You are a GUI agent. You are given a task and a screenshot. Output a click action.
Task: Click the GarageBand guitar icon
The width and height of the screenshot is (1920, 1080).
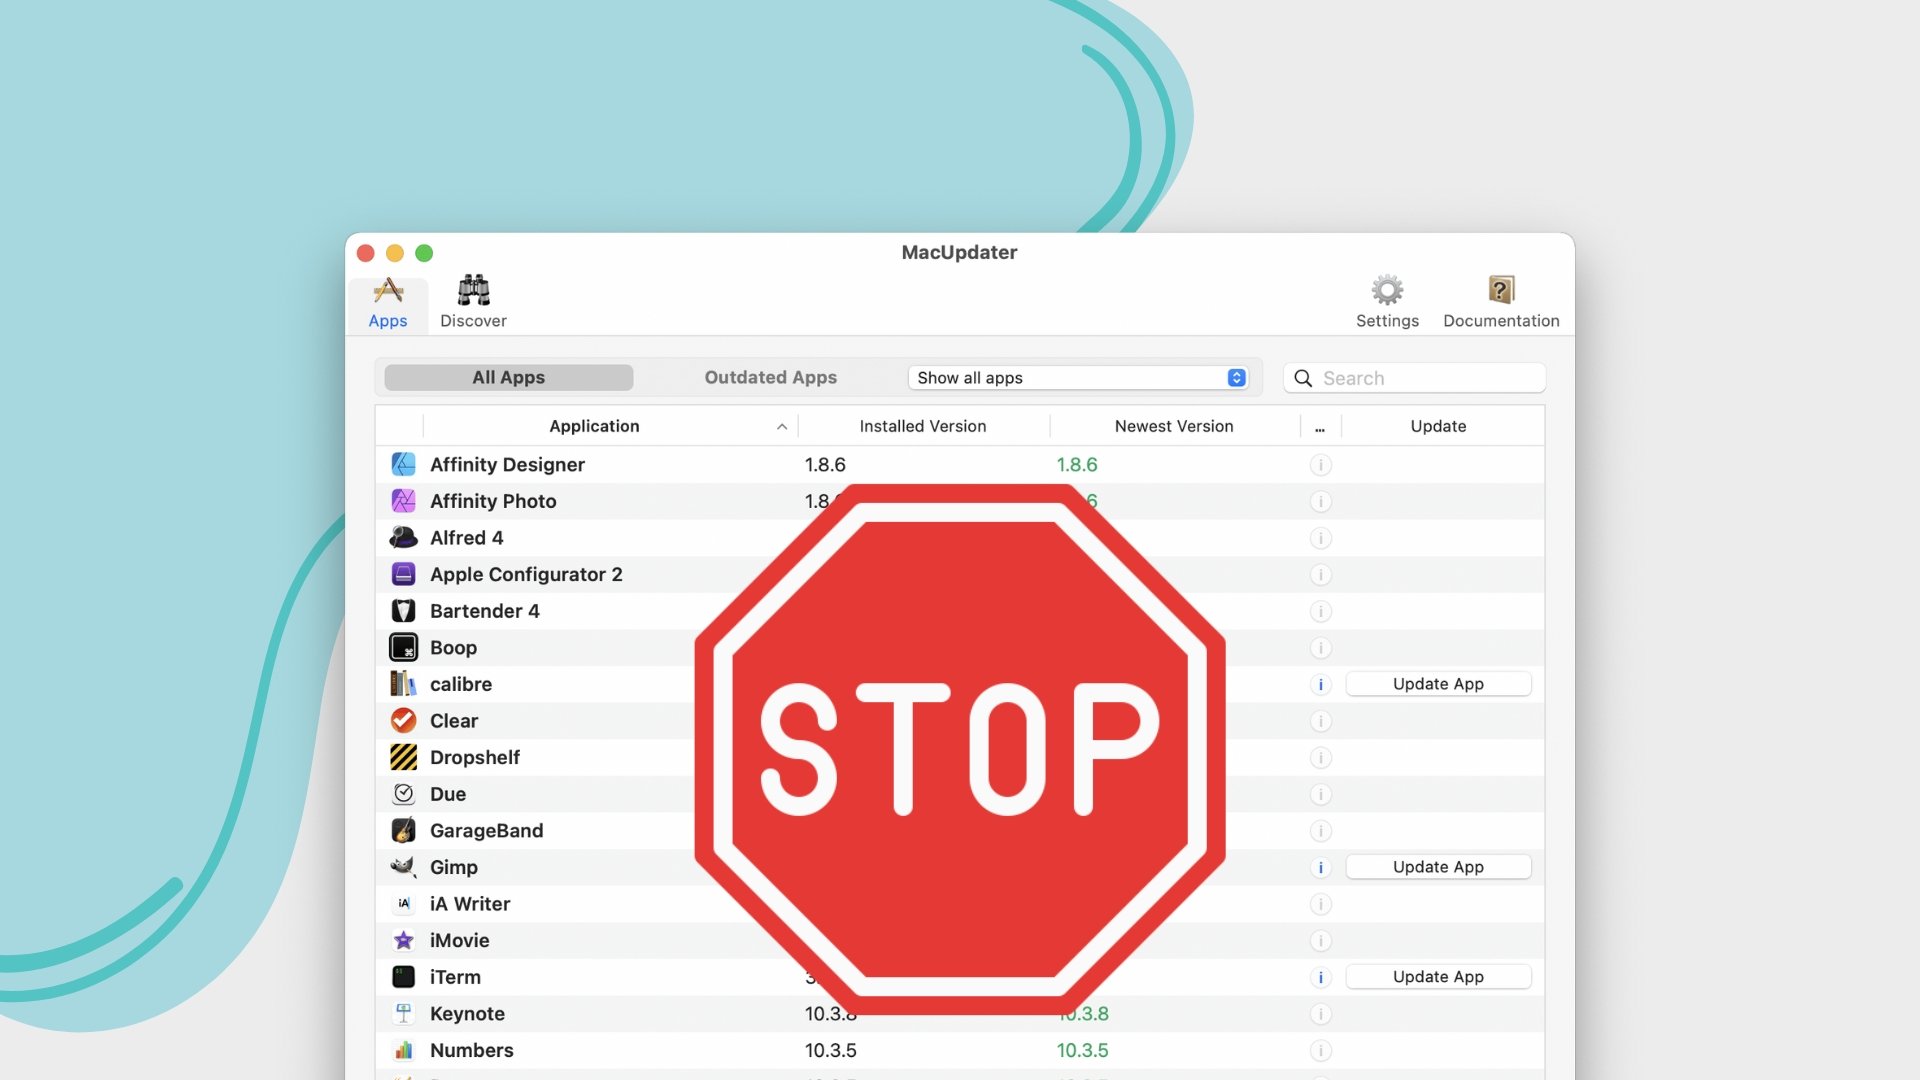403,830
